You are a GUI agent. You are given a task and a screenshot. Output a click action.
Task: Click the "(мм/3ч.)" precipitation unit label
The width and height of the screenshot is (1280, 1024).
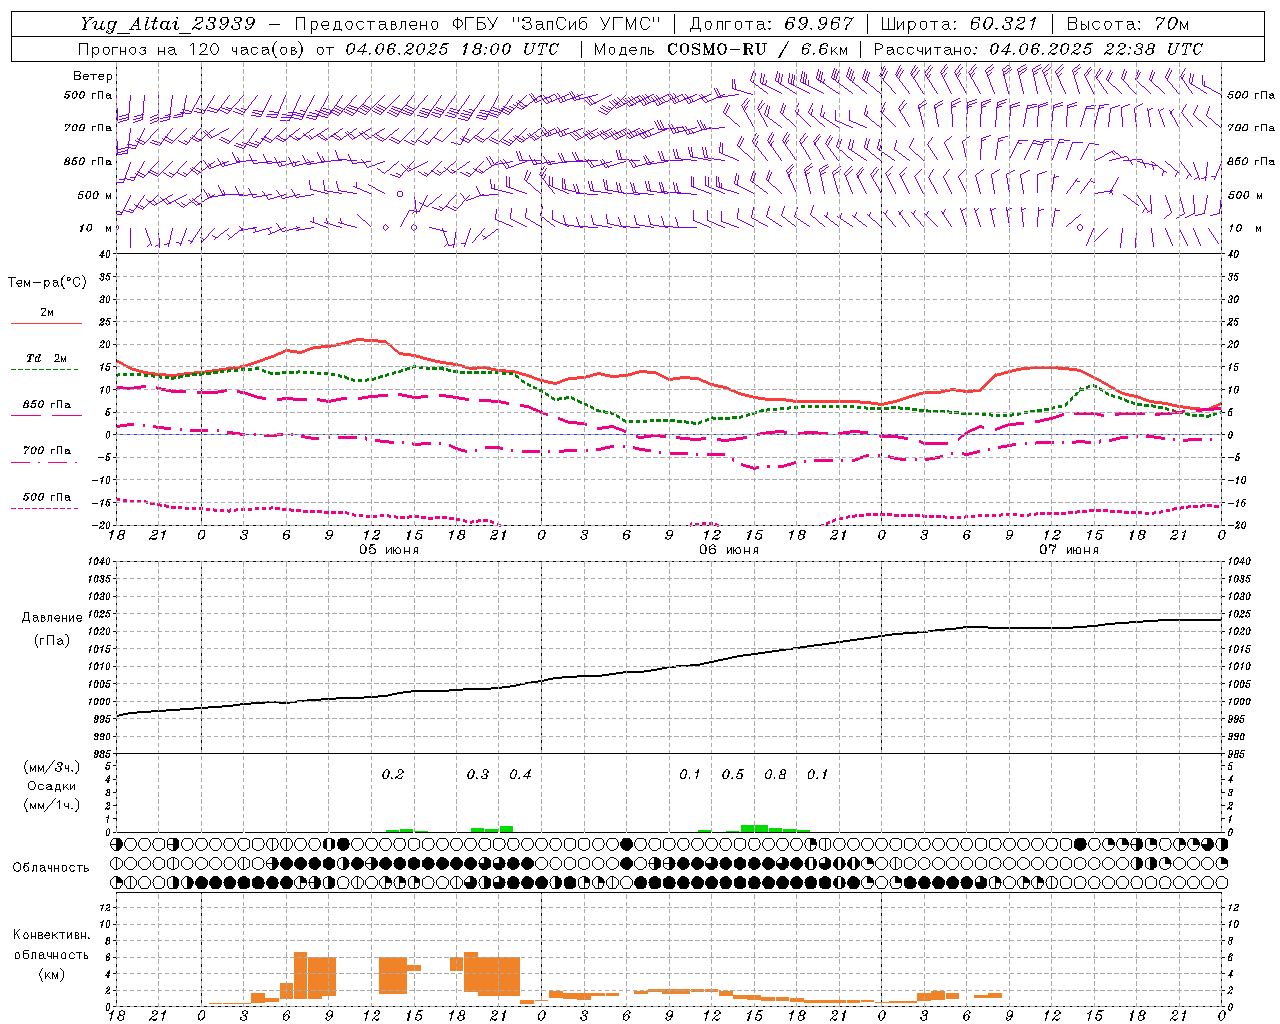pyautogui.click(x=52, y=767)
